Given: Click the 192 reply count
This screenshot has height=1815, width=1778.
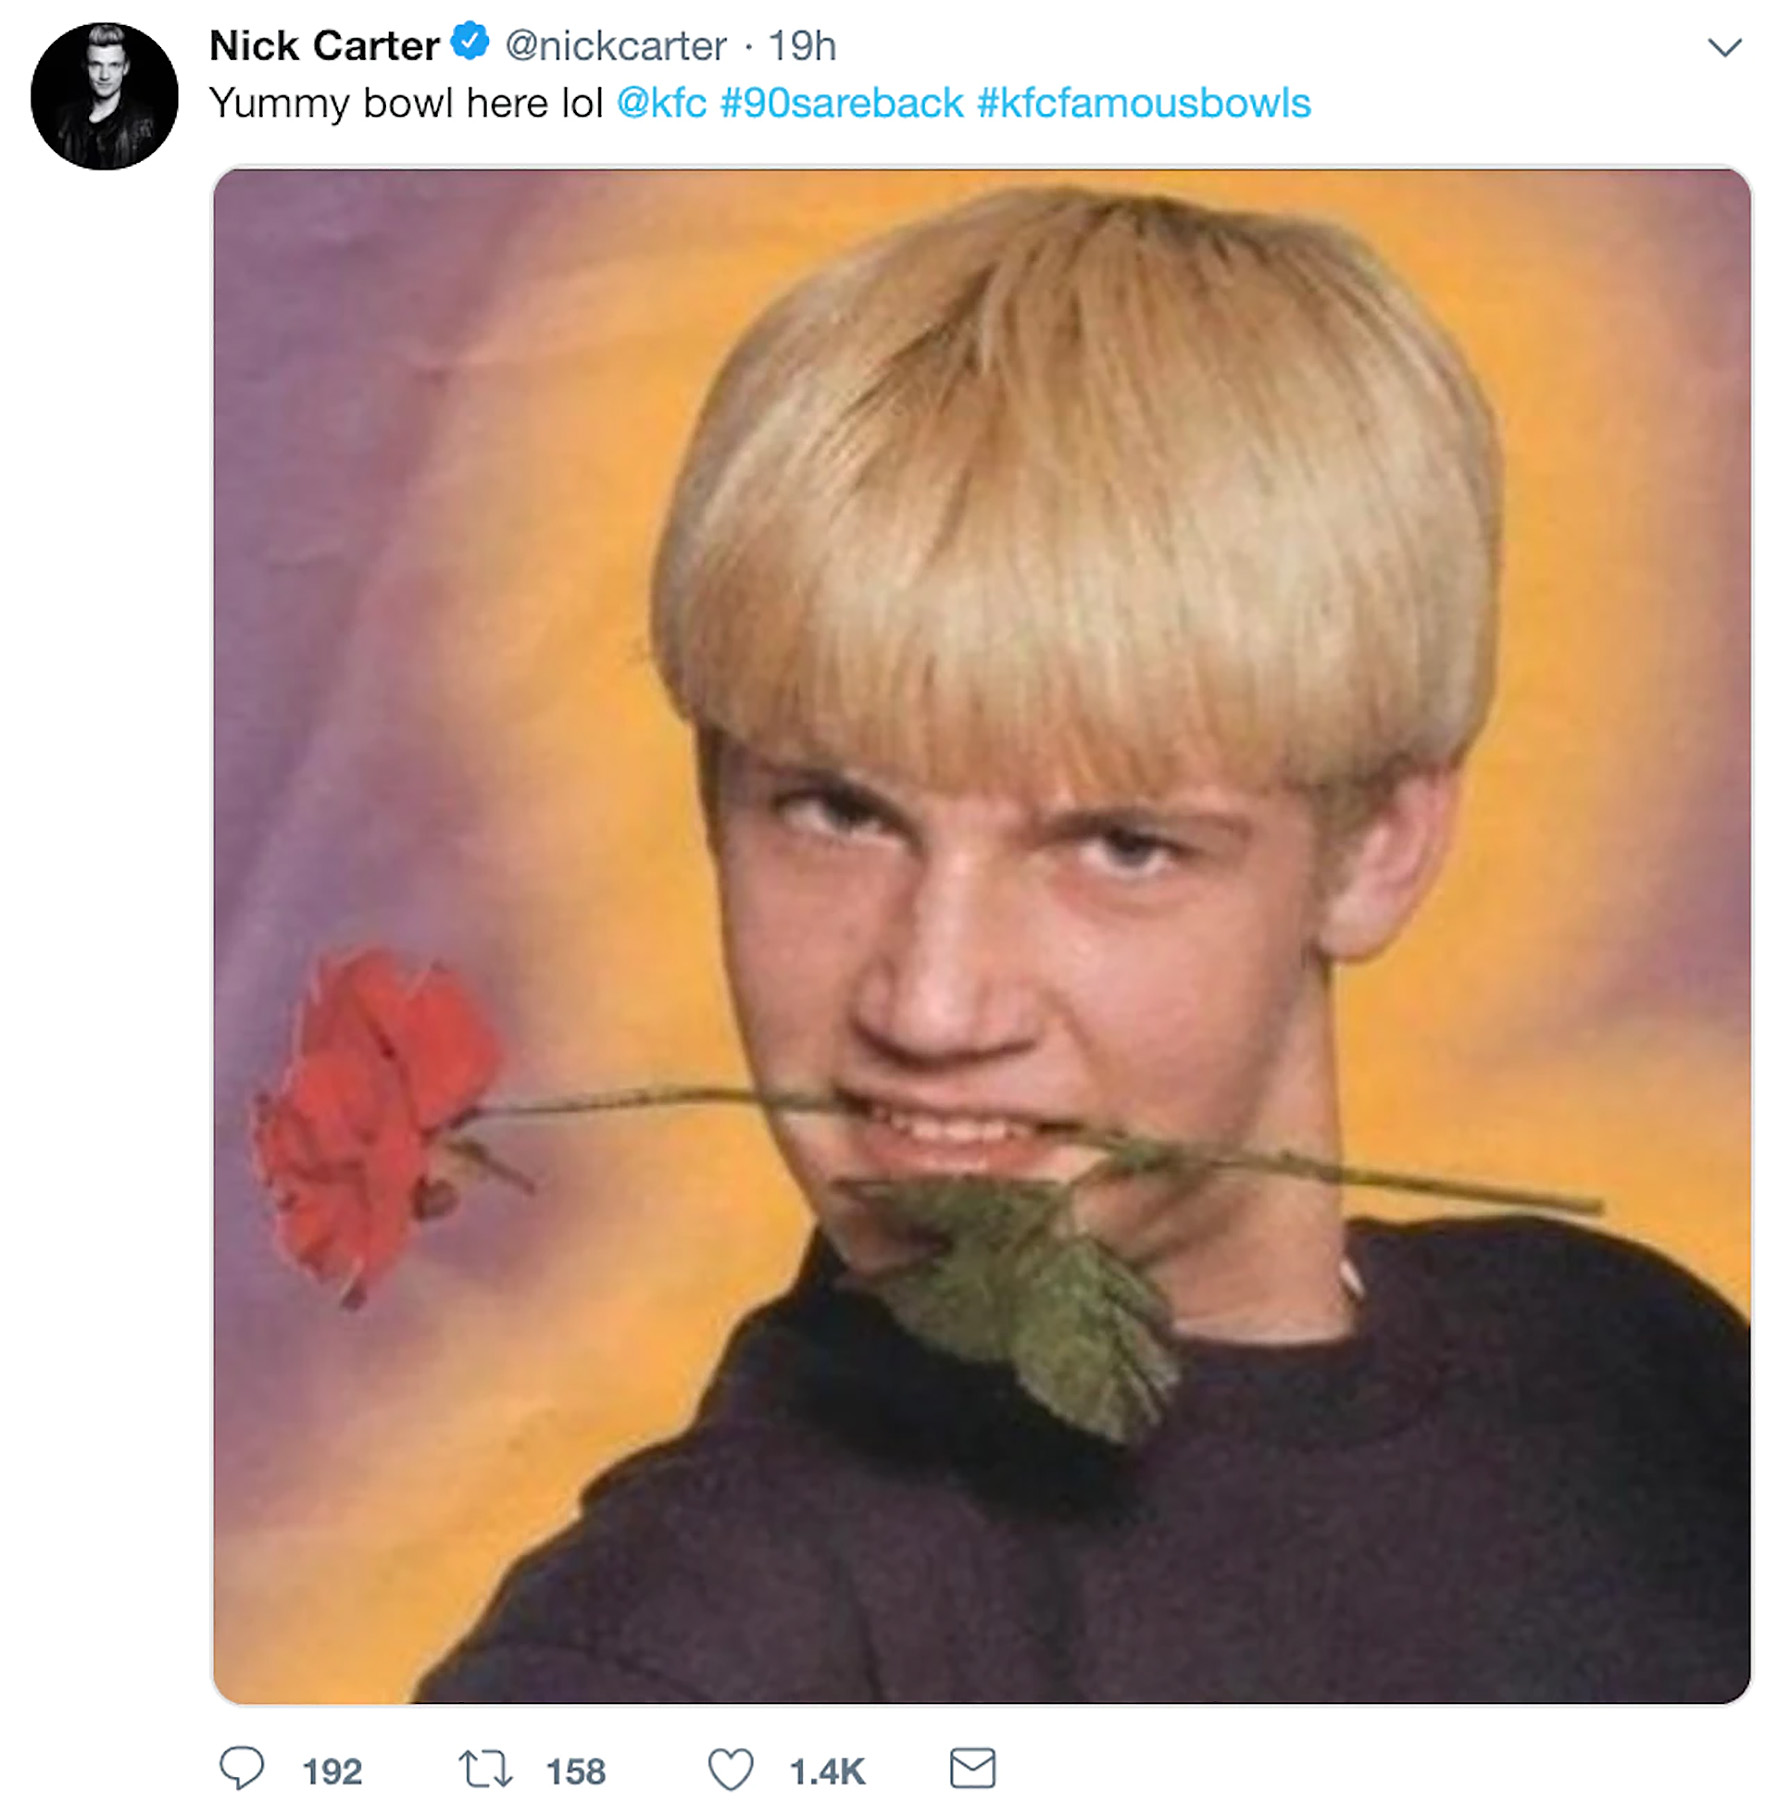Looking at the screenshot, I should coord(332,1771).
